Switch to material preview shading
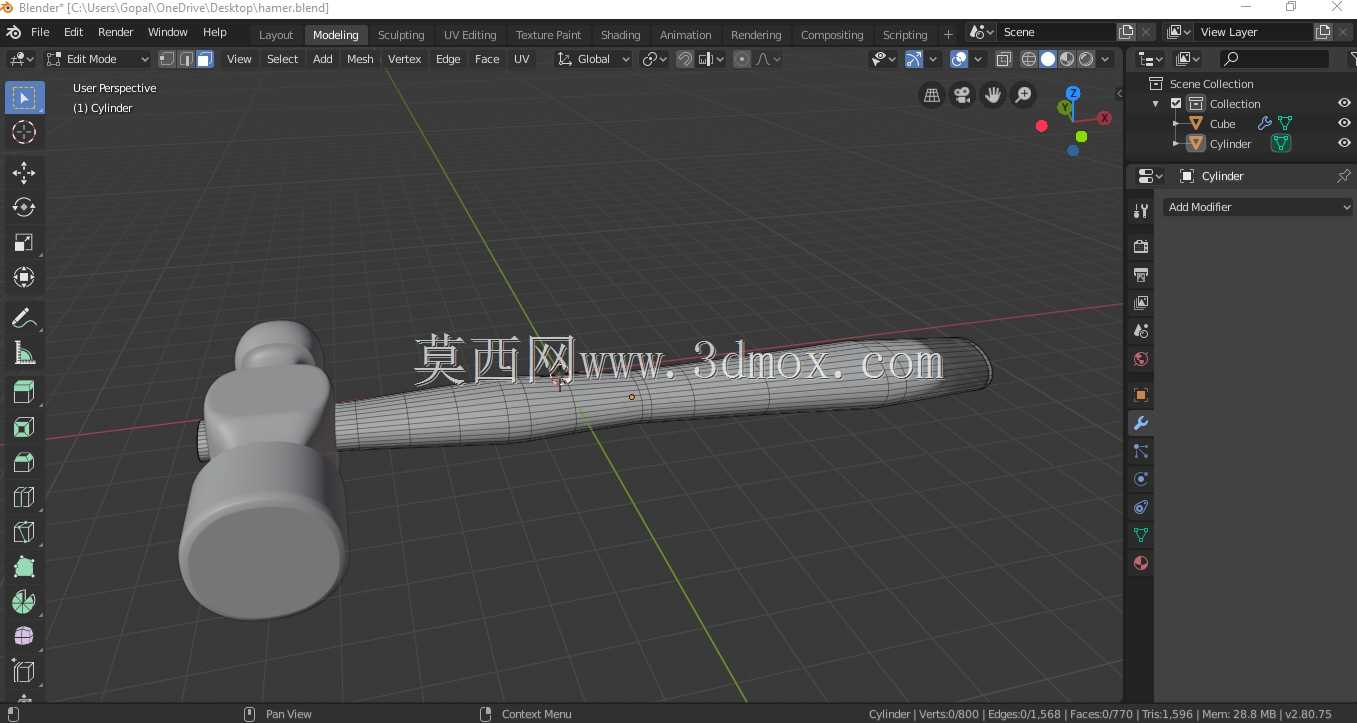 point(1067,59)
